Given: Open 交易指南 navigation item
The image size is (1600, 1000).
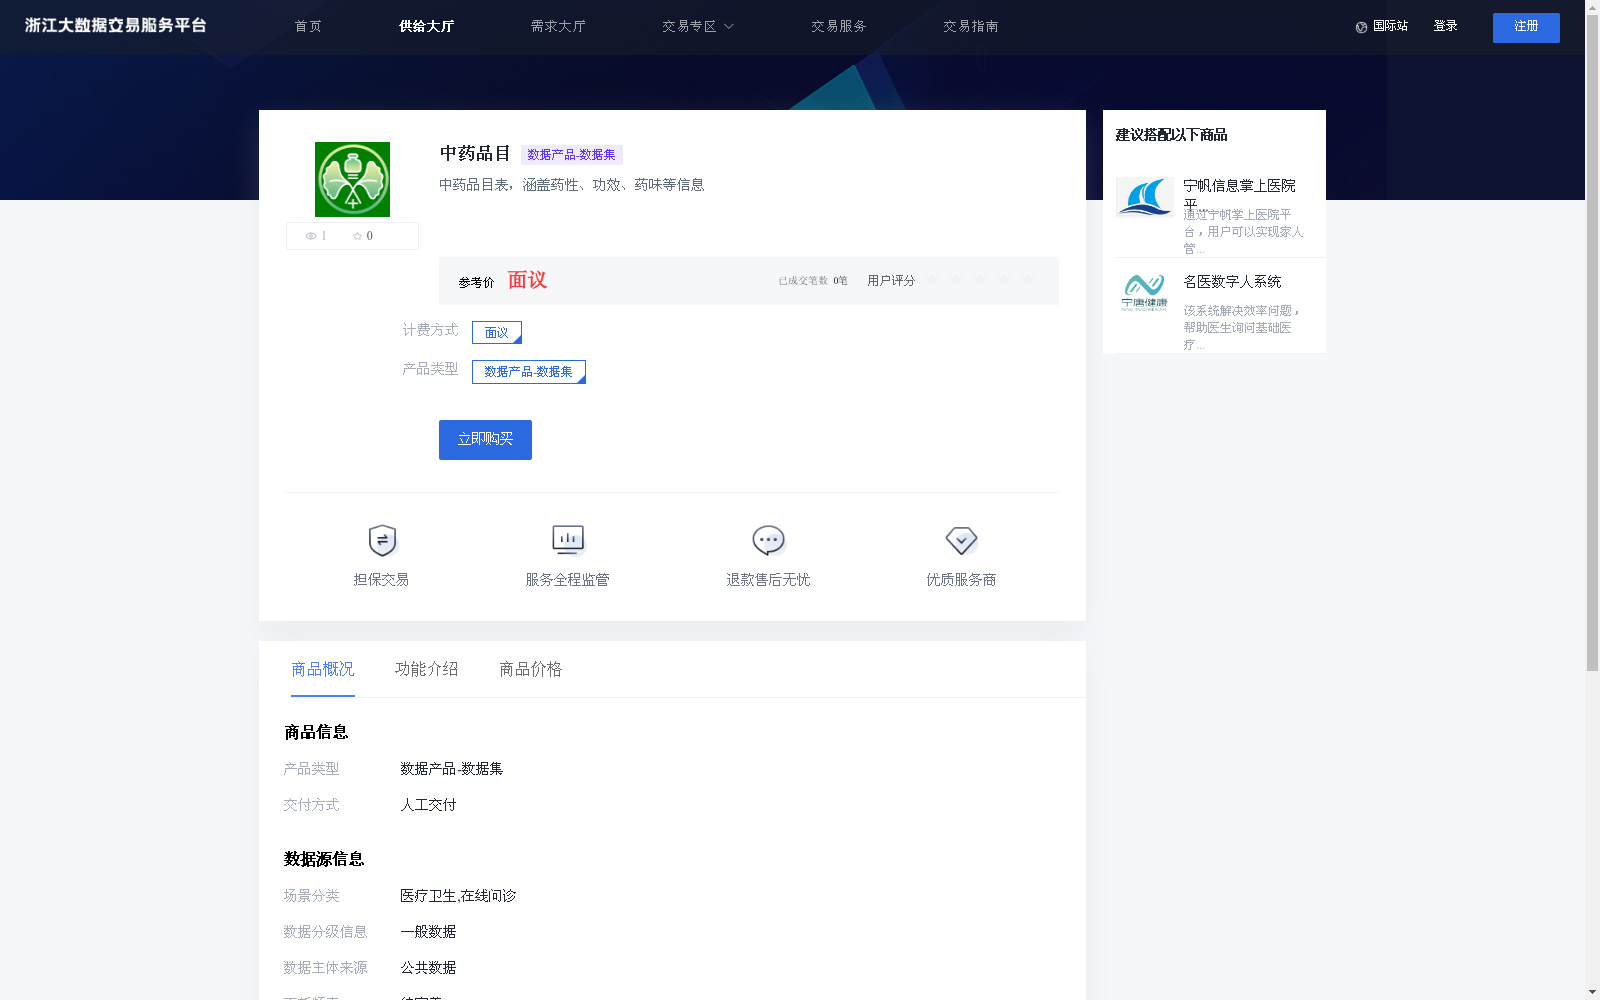Looking at the screenshot, I should (x=971, y=27).
